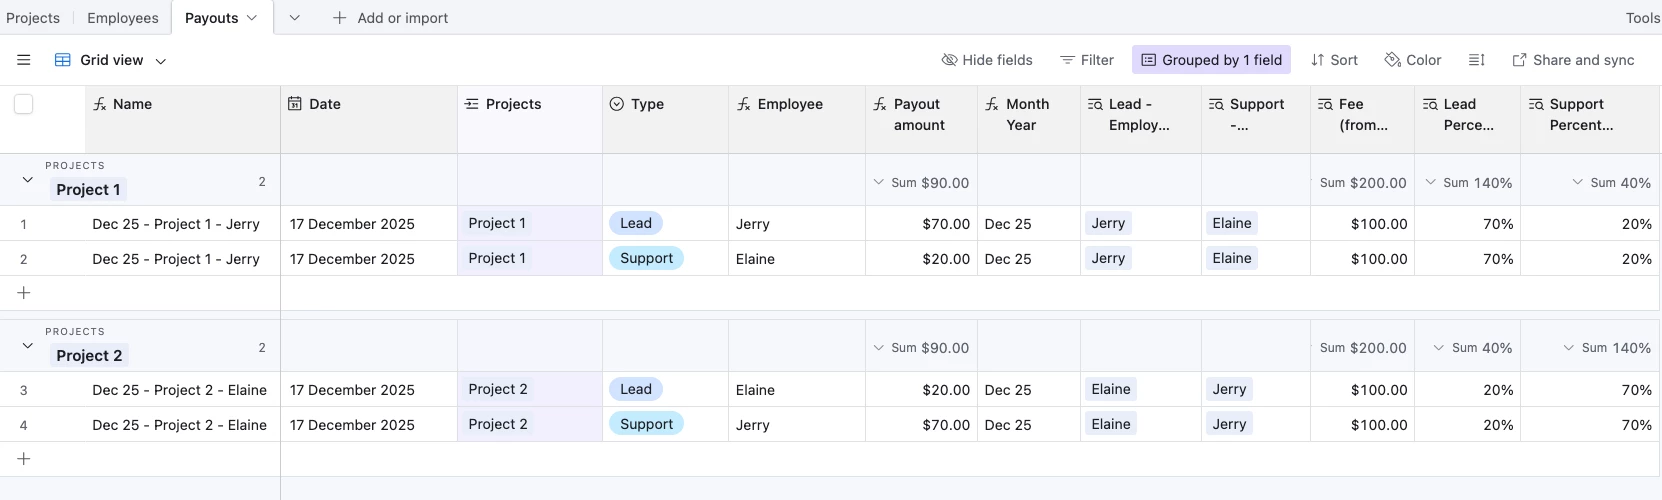Add a new row under Project 1
Screen dimensions: 1662x500
(x=24, y=293)
